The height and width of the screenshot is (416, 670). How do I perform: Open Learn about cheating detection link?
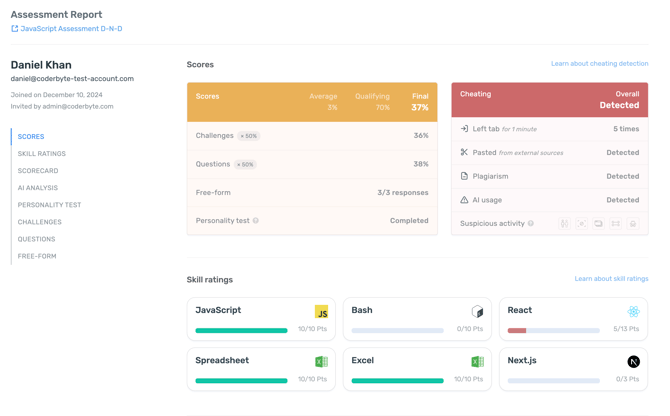click(x=599, y=64)
